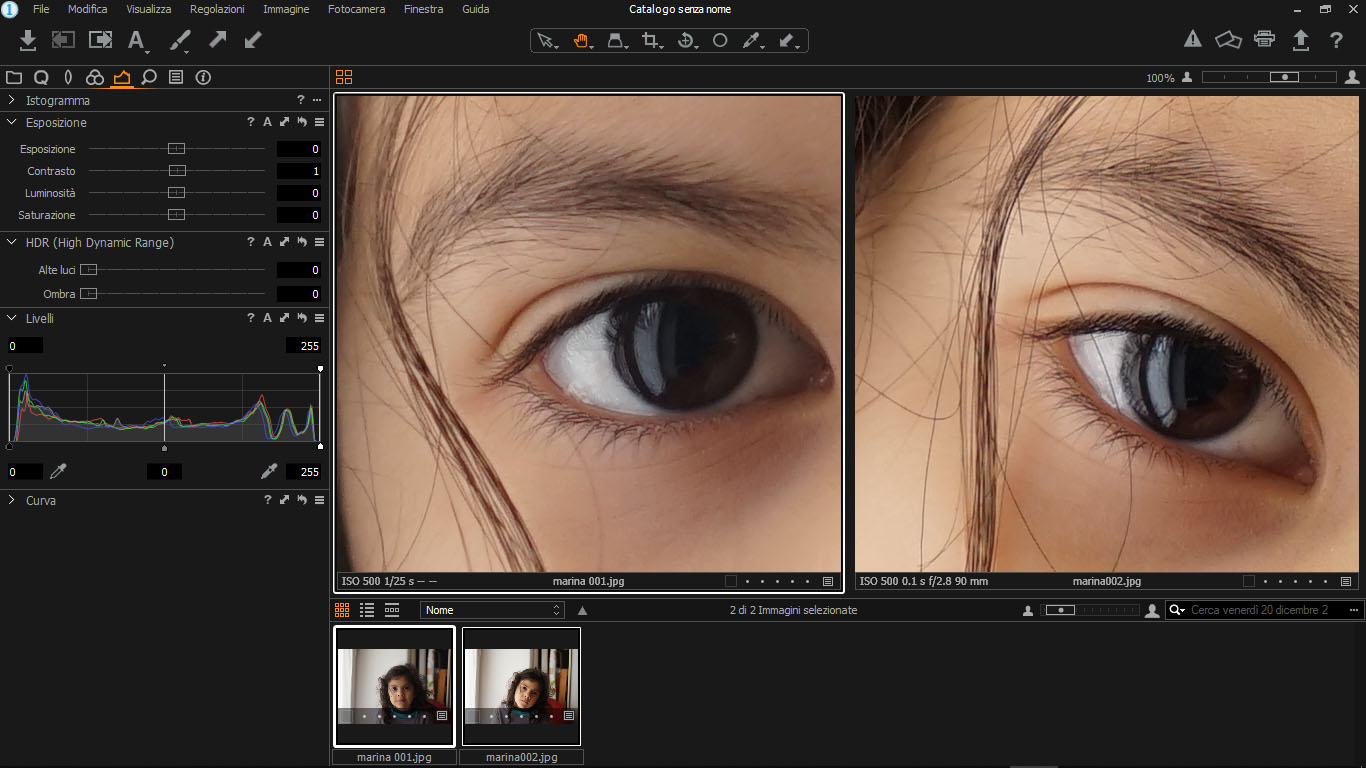Image resolution: width=1366 pixels, height=768 pixels.
Task: Open the Fotocamera menu
Action: tap(356, 9)
